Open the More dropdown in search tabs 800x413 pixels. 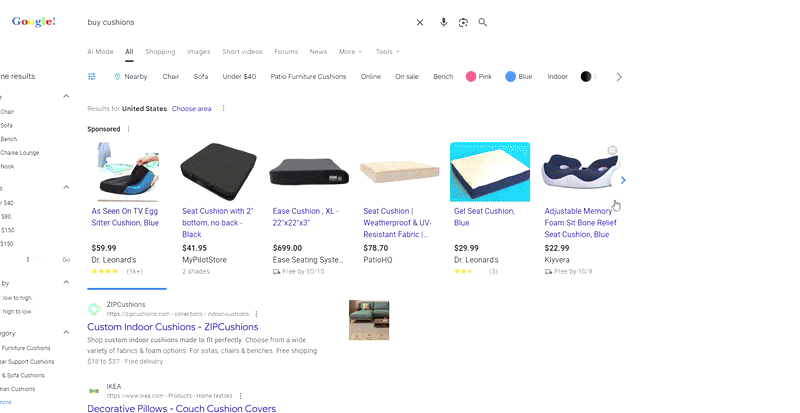[x=350, y=52]
